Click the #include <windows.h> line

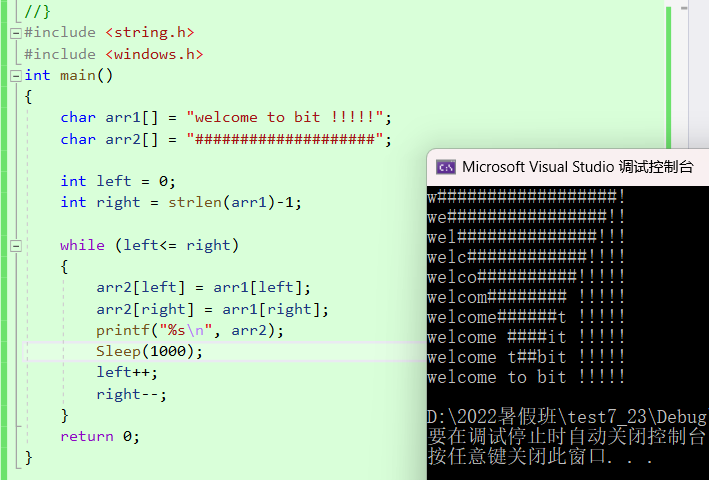[113, 54]
